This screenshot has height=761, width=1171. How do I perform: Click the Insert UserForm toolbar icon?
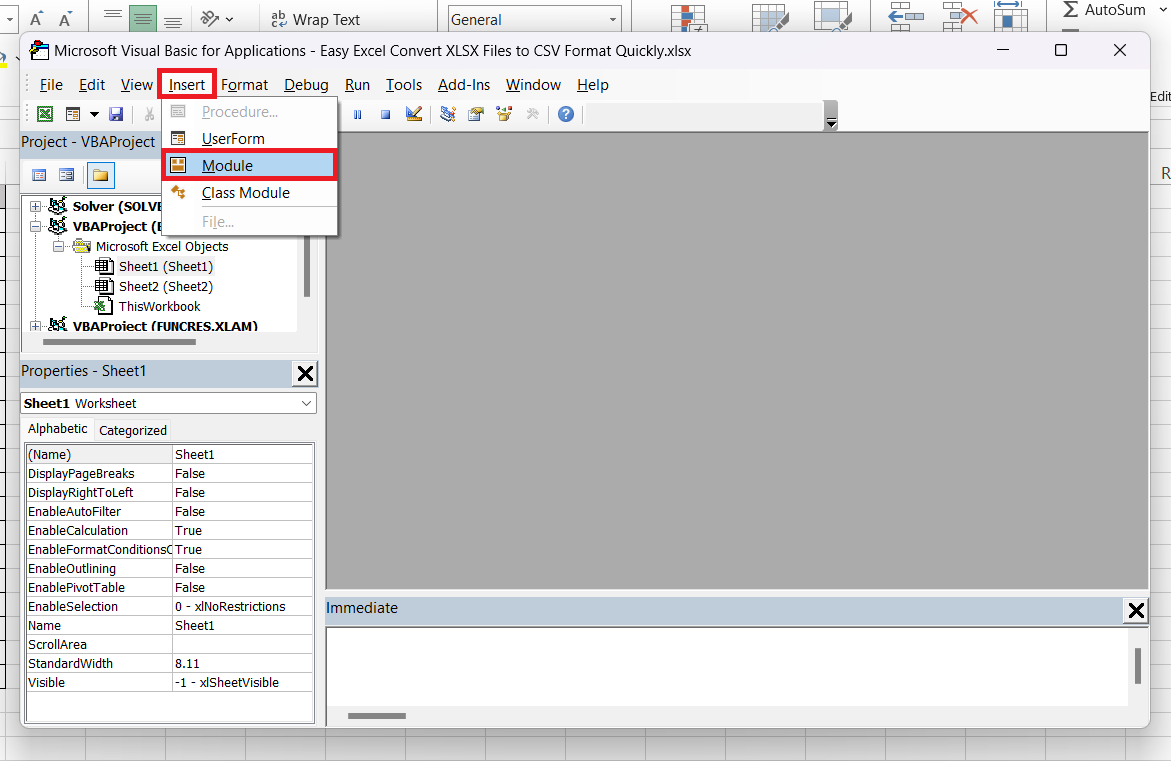tap(73, 114)
